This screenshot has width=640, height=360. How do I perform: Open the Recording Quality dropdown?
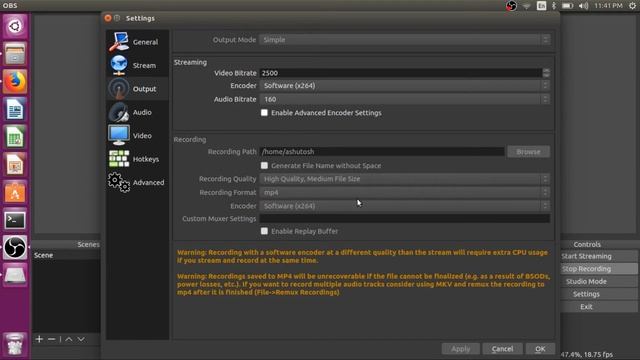point(404,179)
